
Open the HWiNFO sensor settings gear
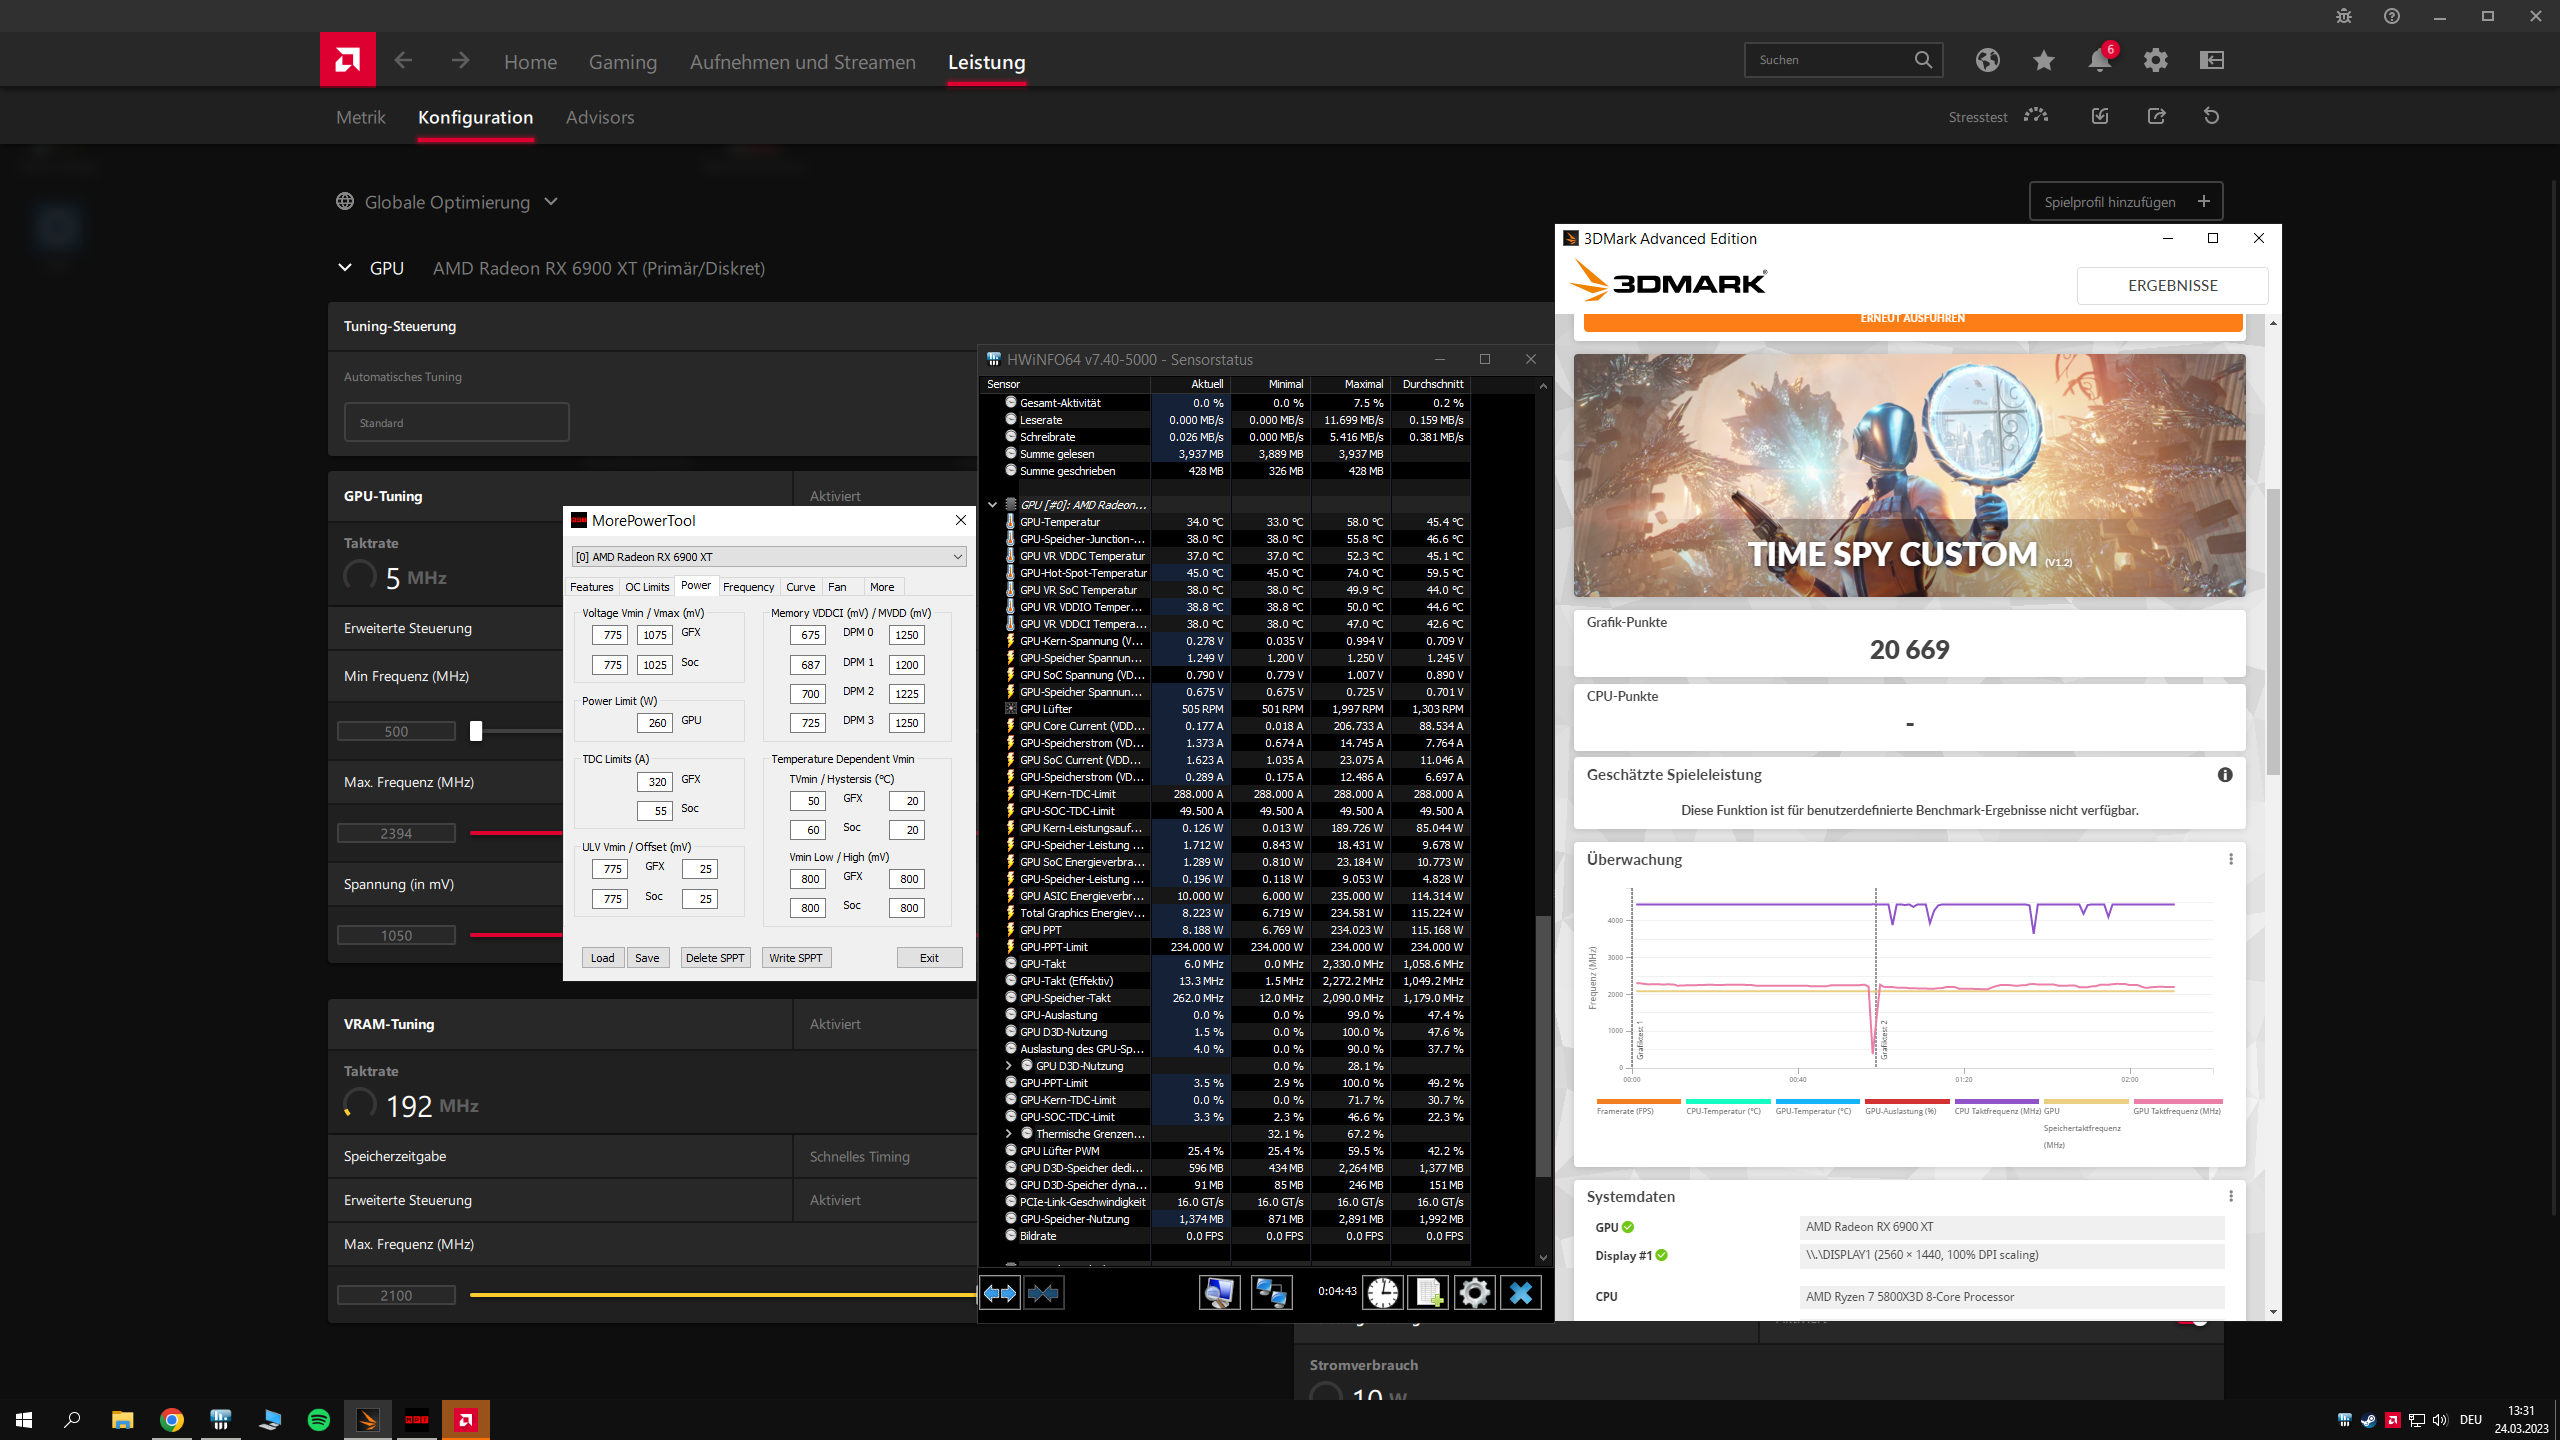tap(1474, 1293)
